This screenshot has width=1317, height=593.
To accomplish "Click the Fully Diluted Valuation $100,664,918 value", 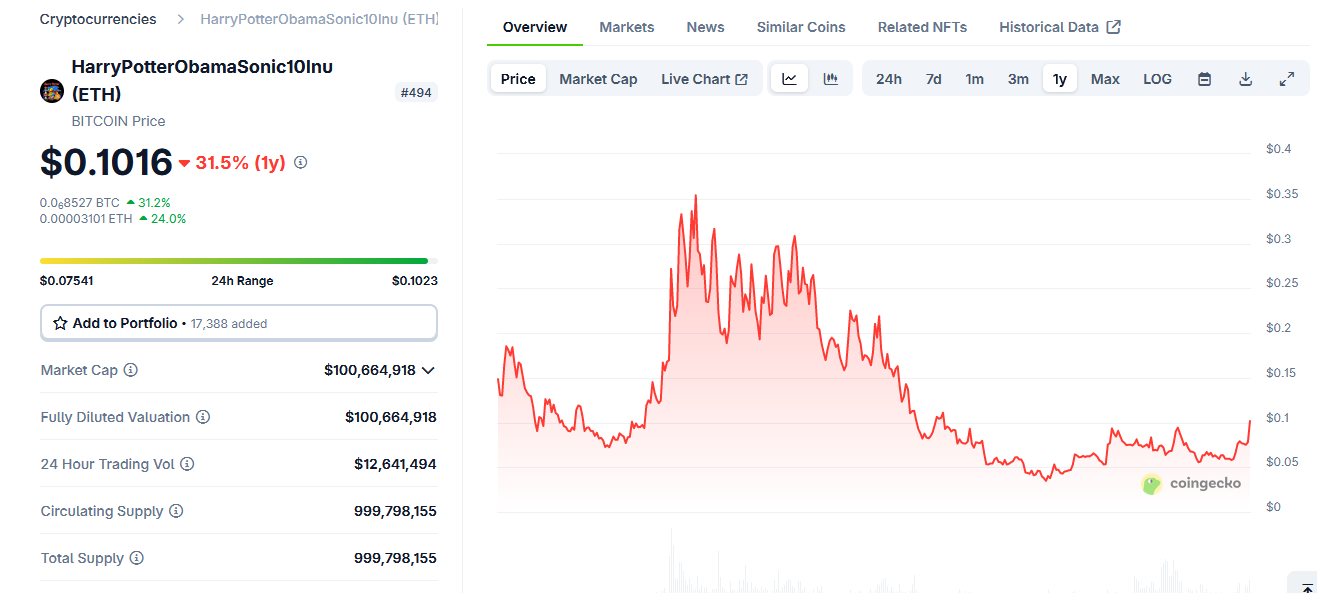I will [x=391, y=417].
